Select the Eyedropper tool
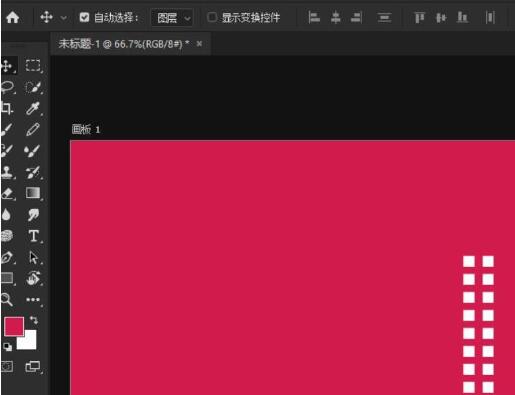The width and height of the screenshot is (515, 395). (x=33, y=108)
